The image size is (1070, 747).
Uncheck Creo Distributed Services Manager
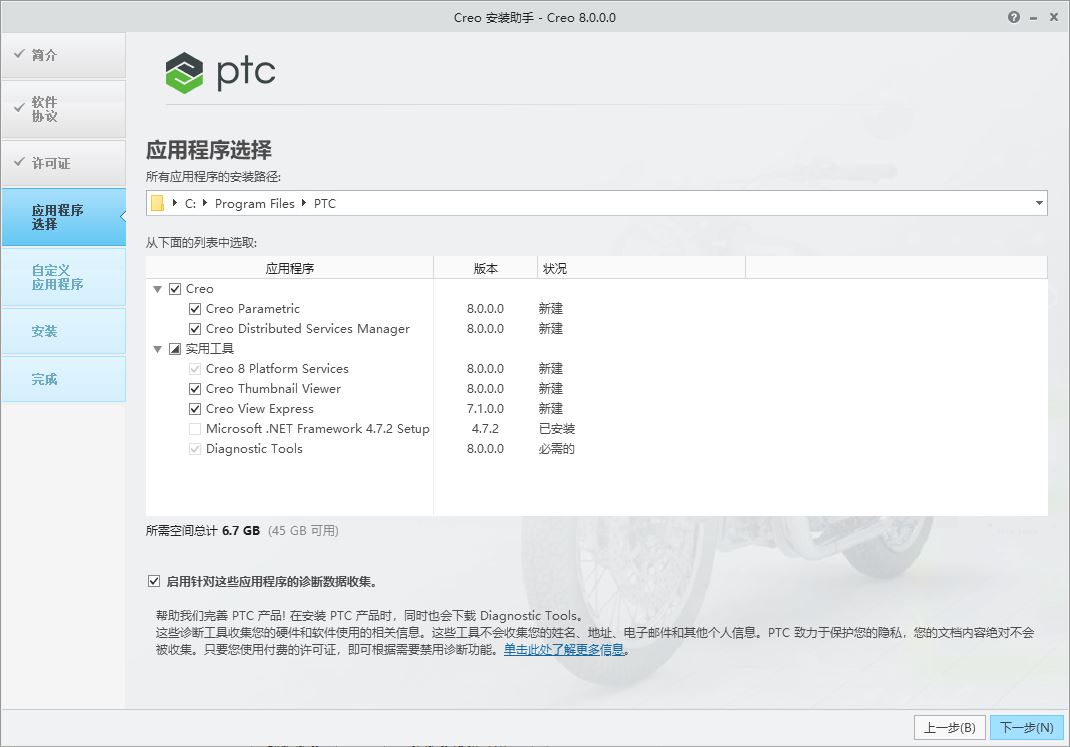(194, 329)
